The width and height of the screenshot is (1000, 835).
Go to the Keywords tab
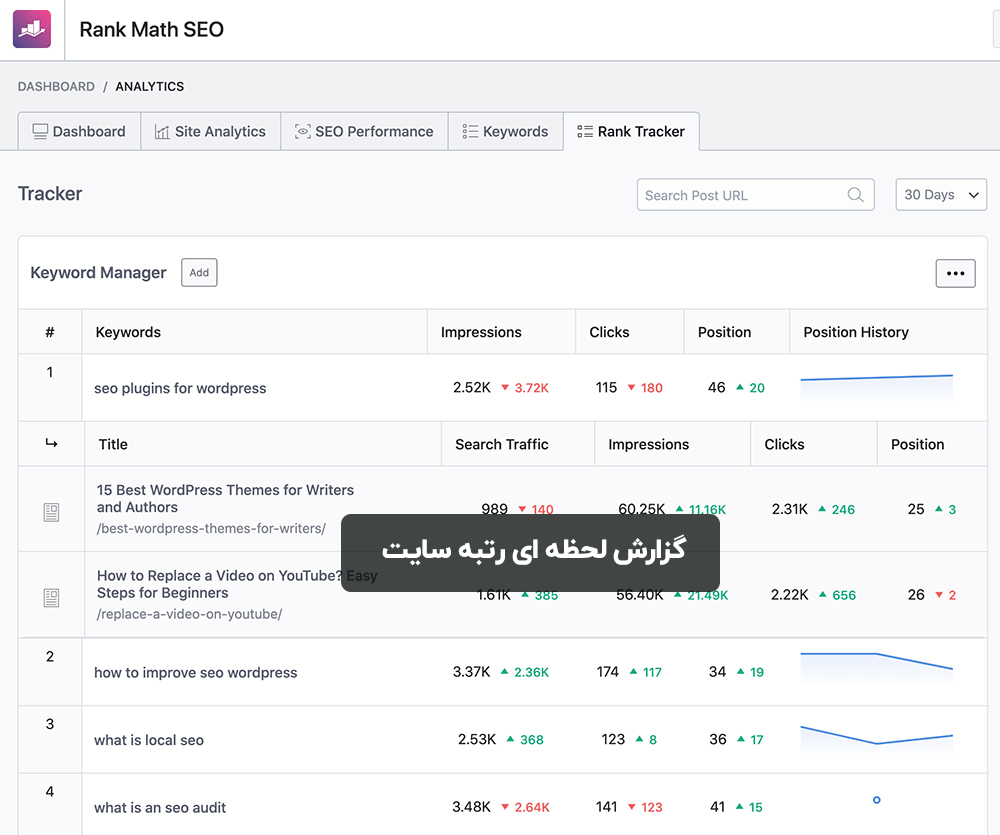coord(506,131)
